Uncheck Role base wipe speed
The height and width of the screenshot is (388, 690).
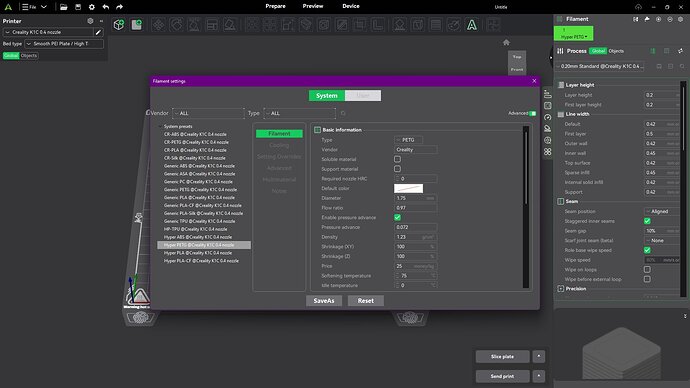pyautogui.click(x=647, y=250)
